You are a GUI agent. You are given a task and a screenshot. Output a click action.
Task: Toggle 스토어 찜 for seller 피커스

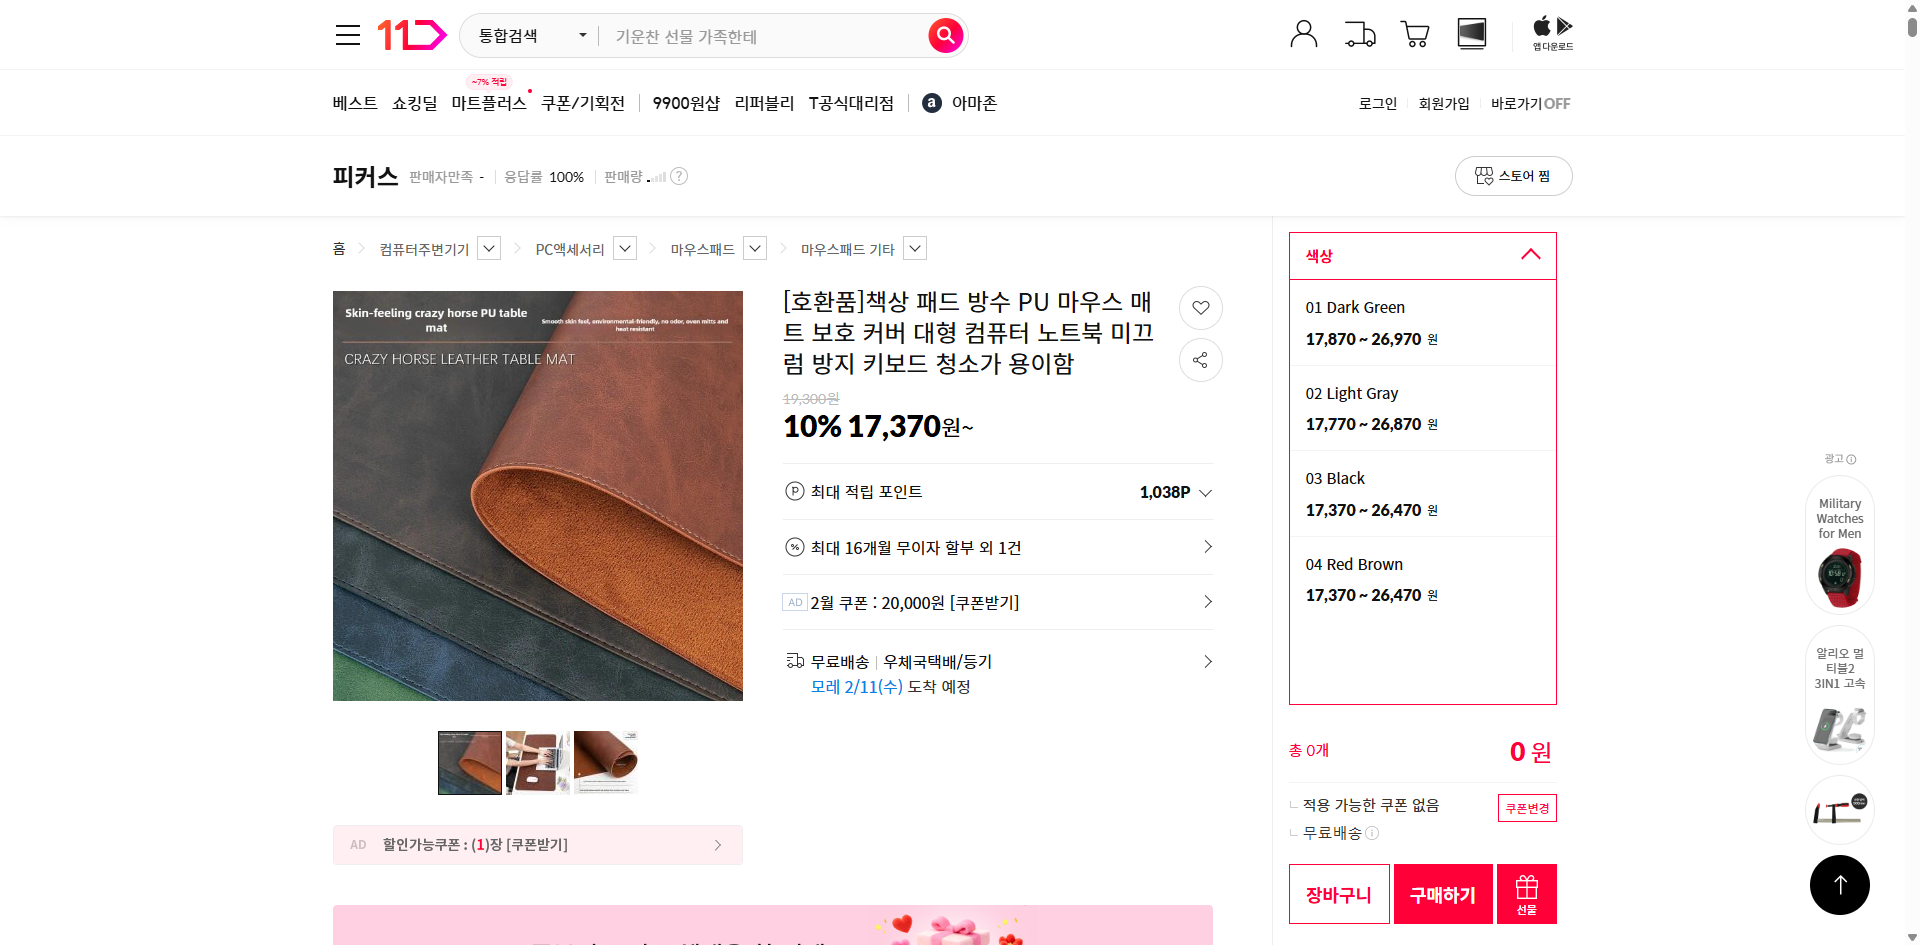1513,176
